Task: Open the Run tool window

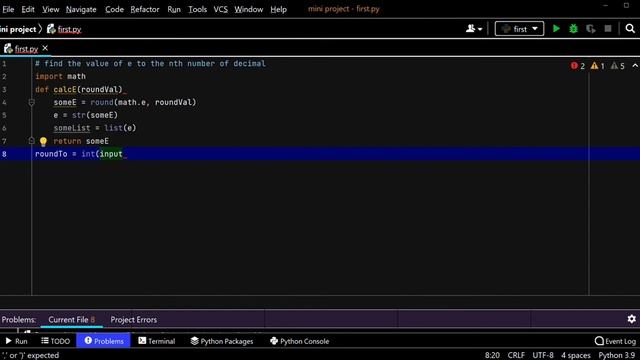Action: 16,341
